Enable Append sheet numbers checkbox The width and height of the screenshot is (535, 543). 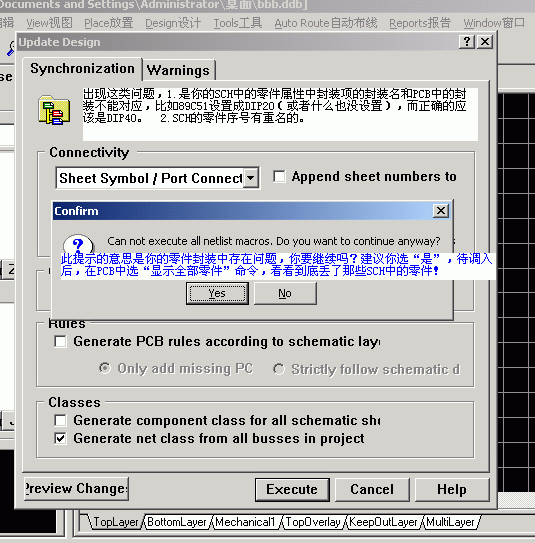pyautogui.click(x=279, y=177)
